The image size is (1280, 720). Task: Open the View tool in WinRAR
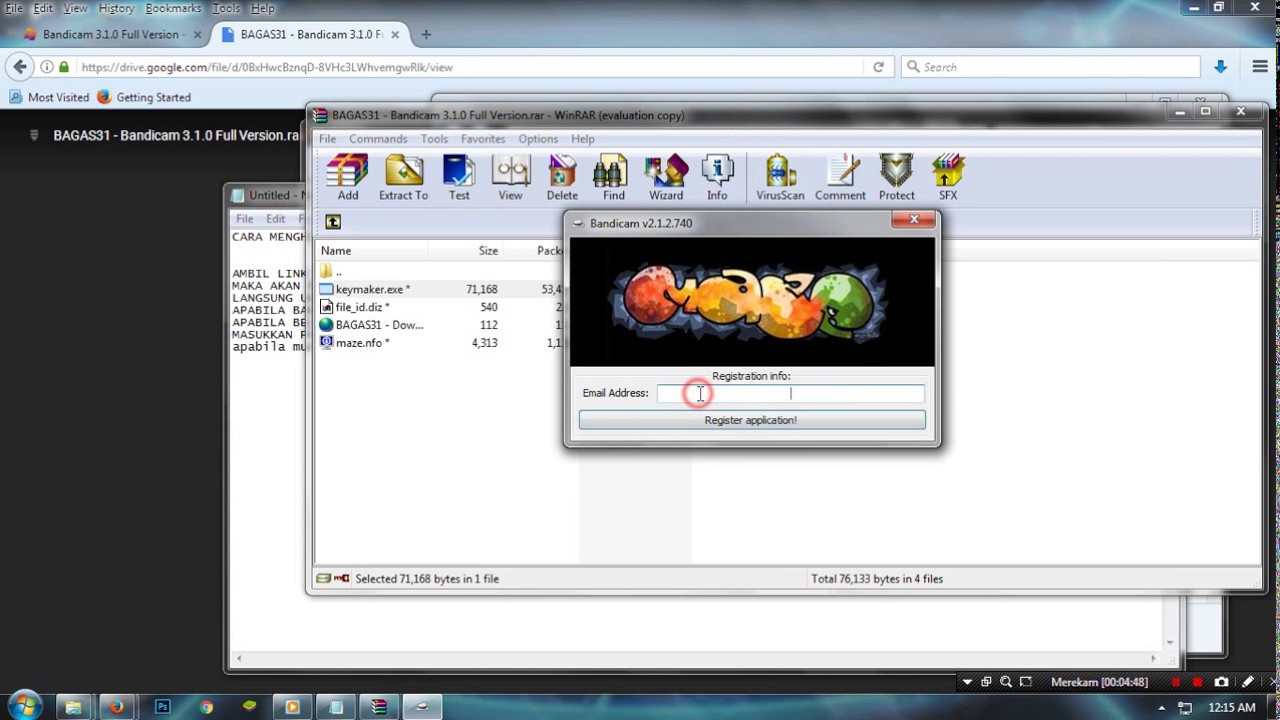(x=510, y=178)
